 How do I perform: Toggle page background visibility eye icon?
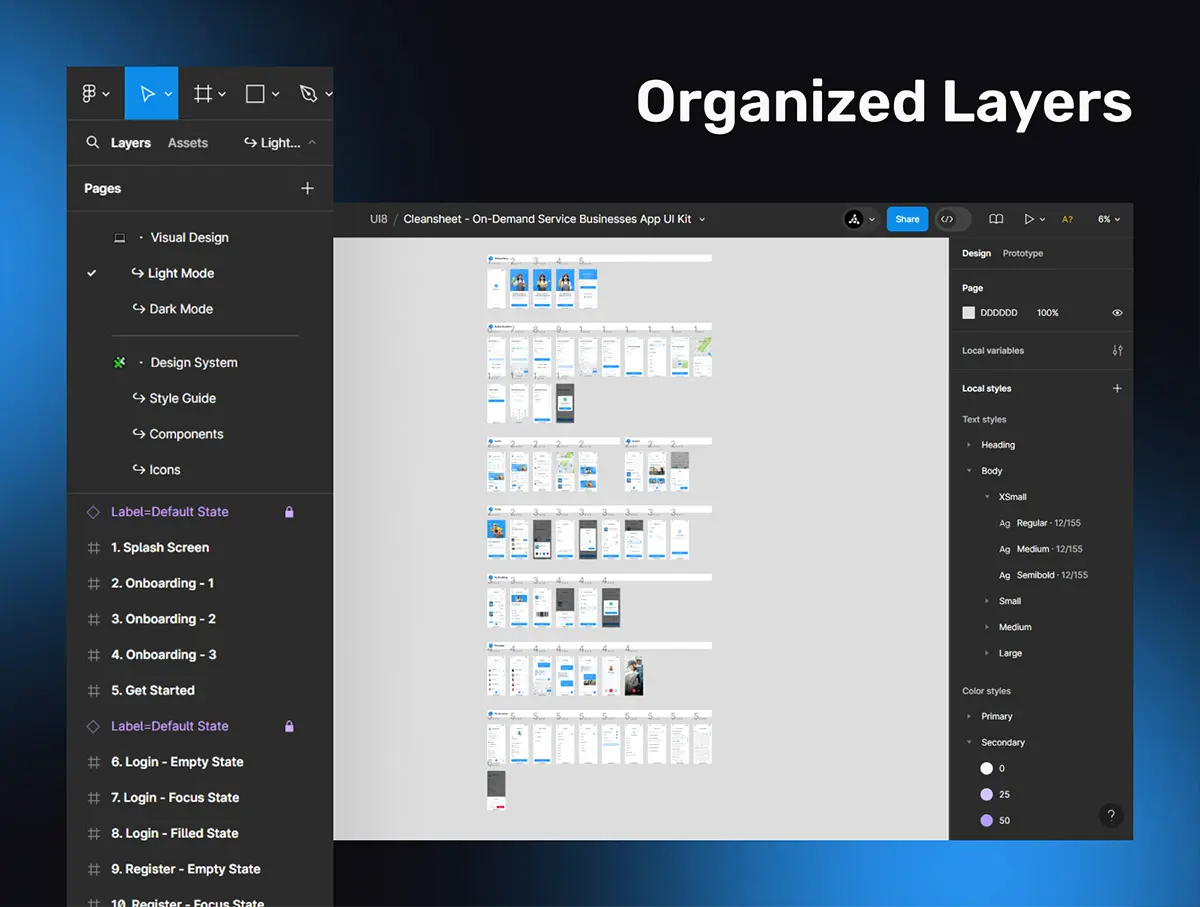point(1117,313)
